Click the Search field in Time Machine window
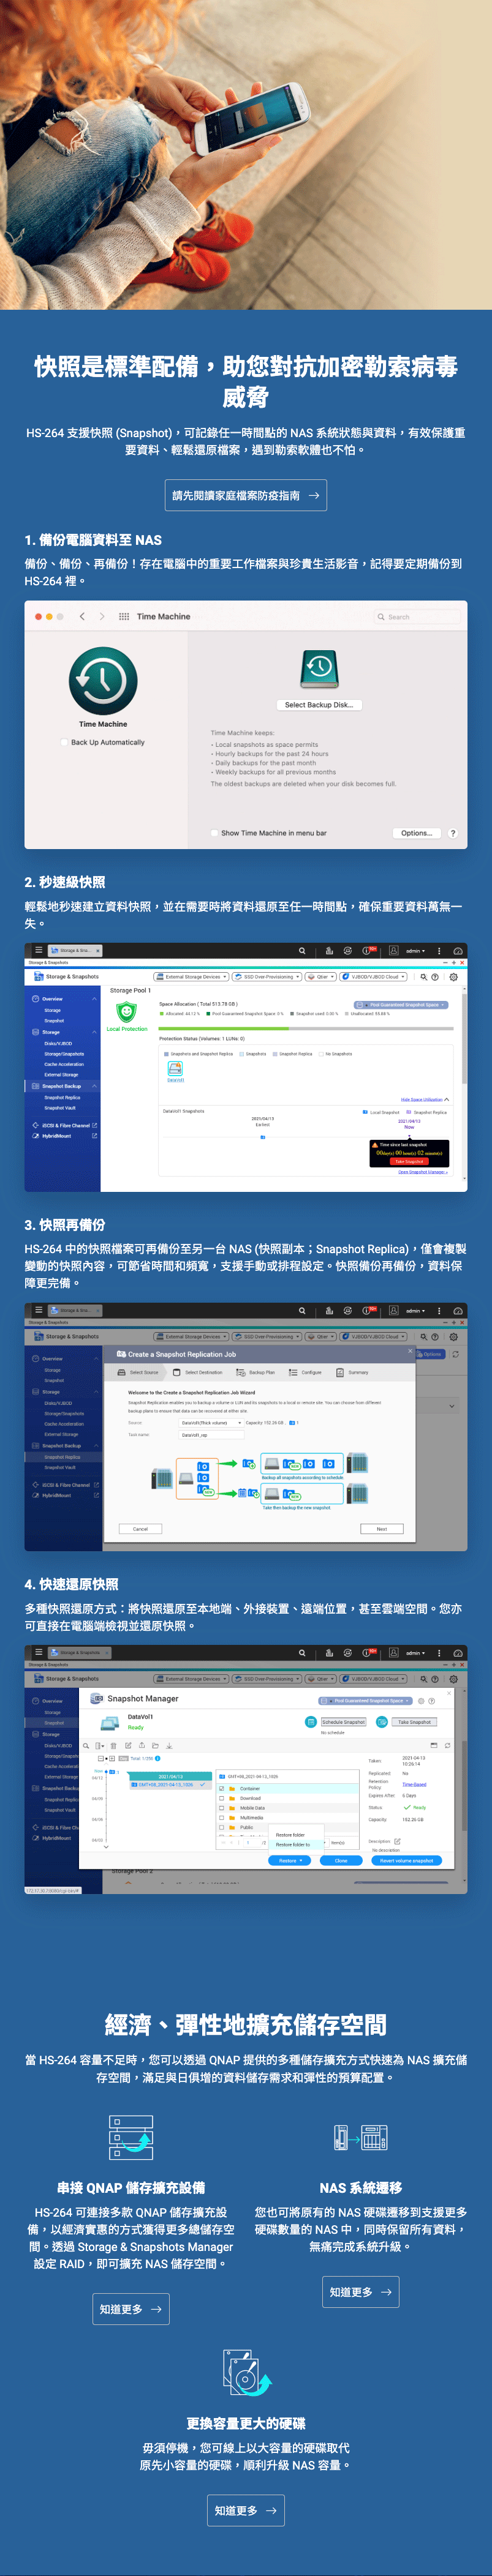 pos(417,617)
